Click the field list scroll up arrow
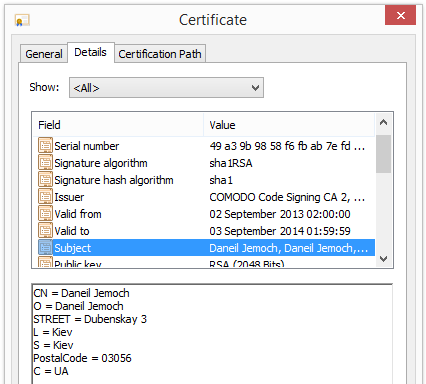 (383, 122)
